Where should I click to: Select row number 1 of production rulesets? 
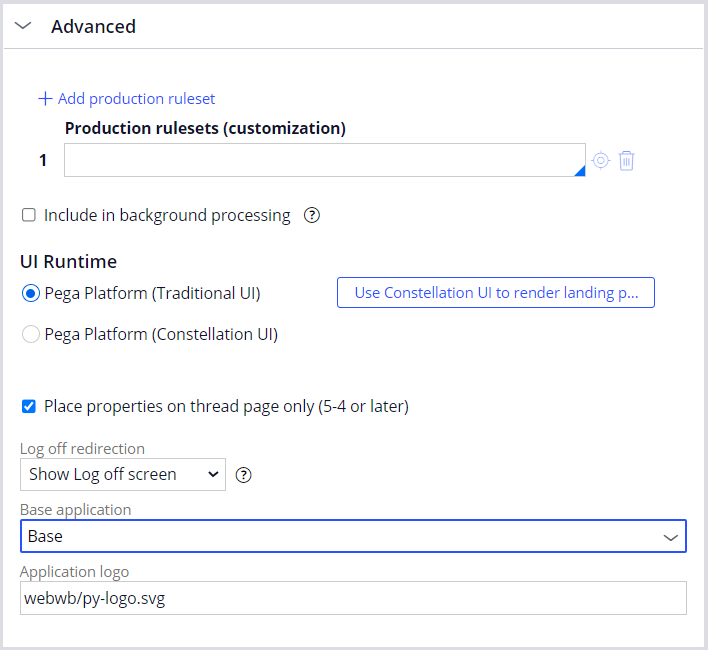coord(43,160)
